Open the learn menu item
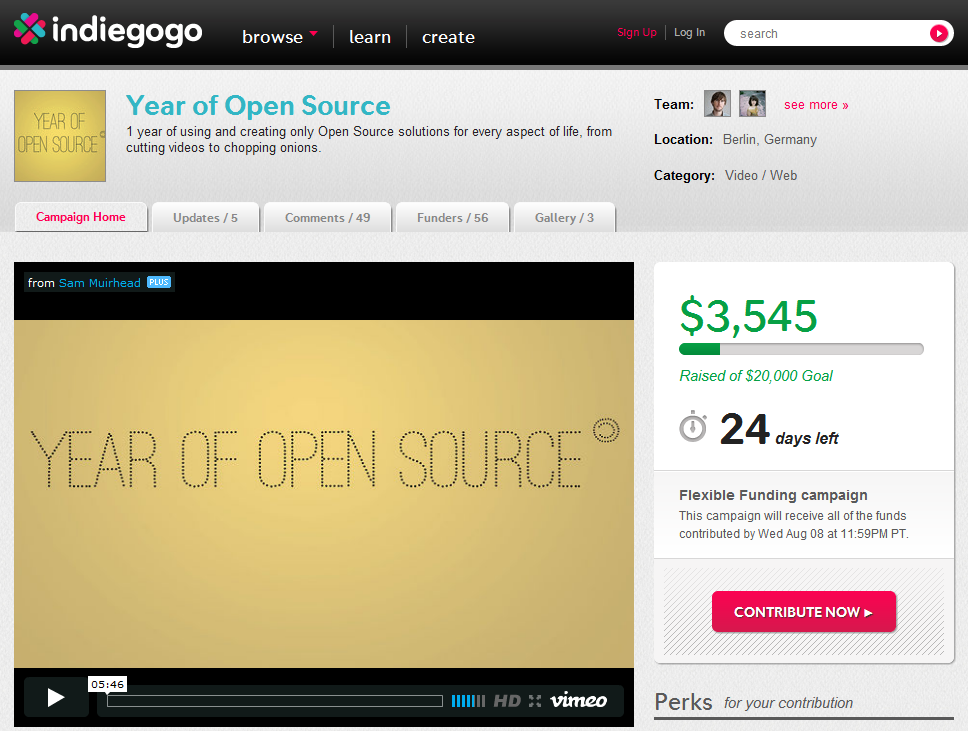This screenshot has height=731, width=968. [x=369, y=37]
